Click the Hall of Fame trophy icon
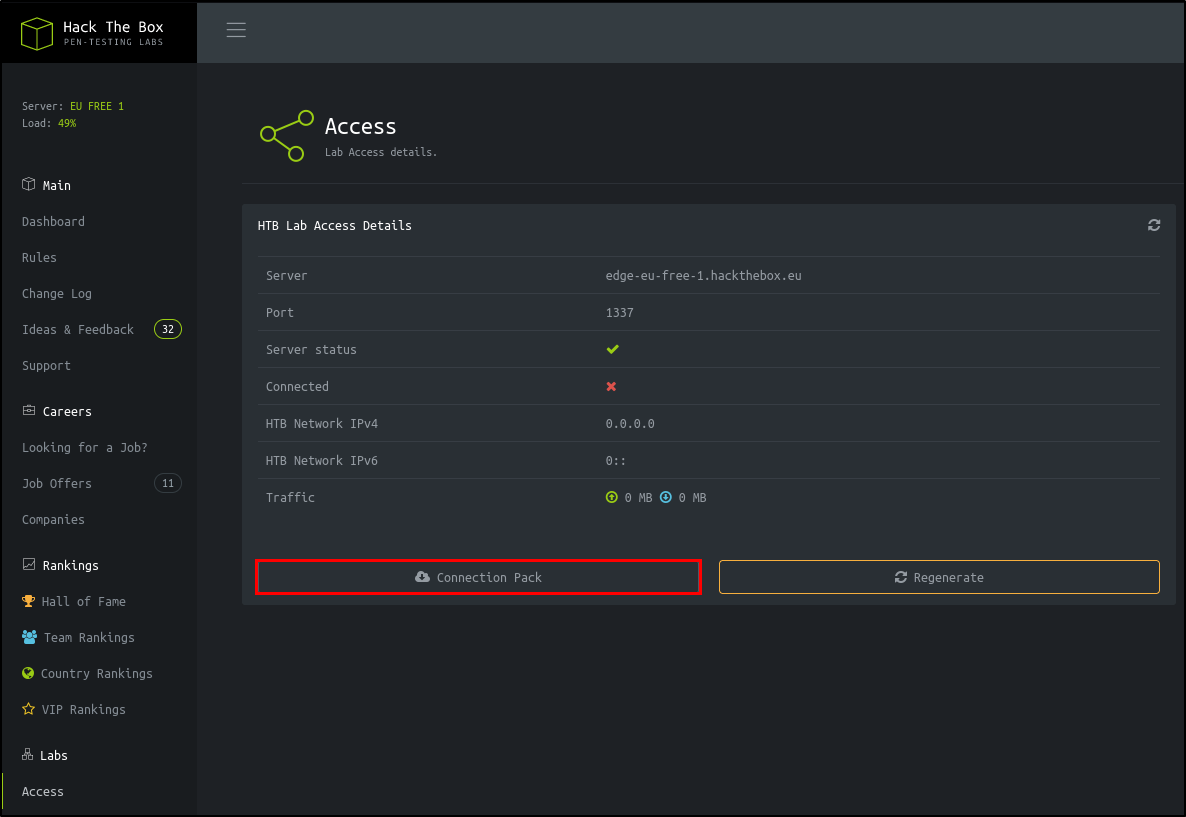Viewport: 1186px width, 817px height. [x=28, y=601]
